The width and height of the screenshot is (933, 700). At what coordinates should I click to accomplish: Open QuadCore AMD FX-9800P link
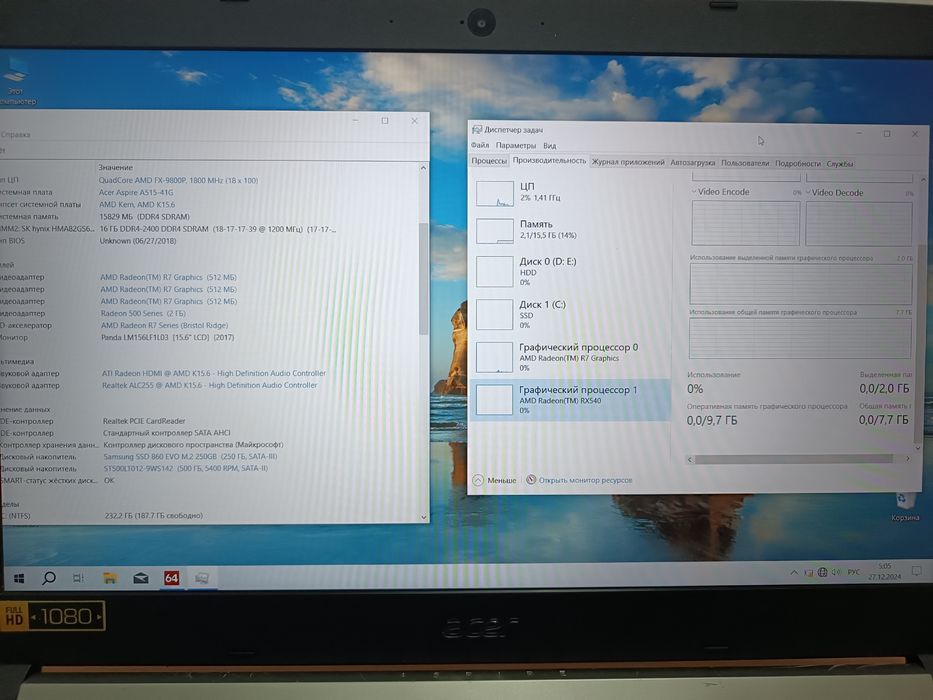click(x=179, y=180)
